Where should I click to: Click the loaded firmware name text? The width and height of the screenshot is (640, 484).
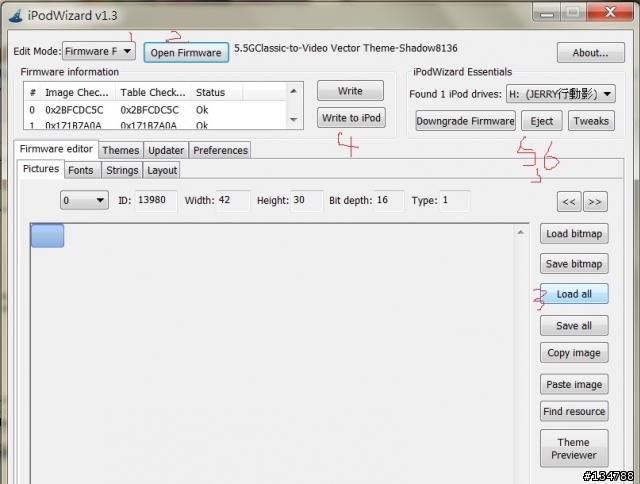coord(346,48)
